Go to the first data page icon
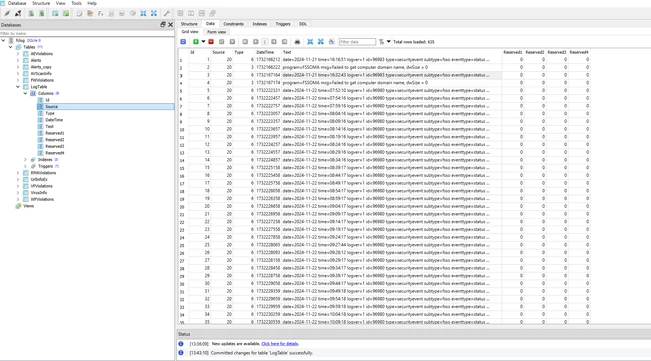The image size is (651, 361). [245, 41]
